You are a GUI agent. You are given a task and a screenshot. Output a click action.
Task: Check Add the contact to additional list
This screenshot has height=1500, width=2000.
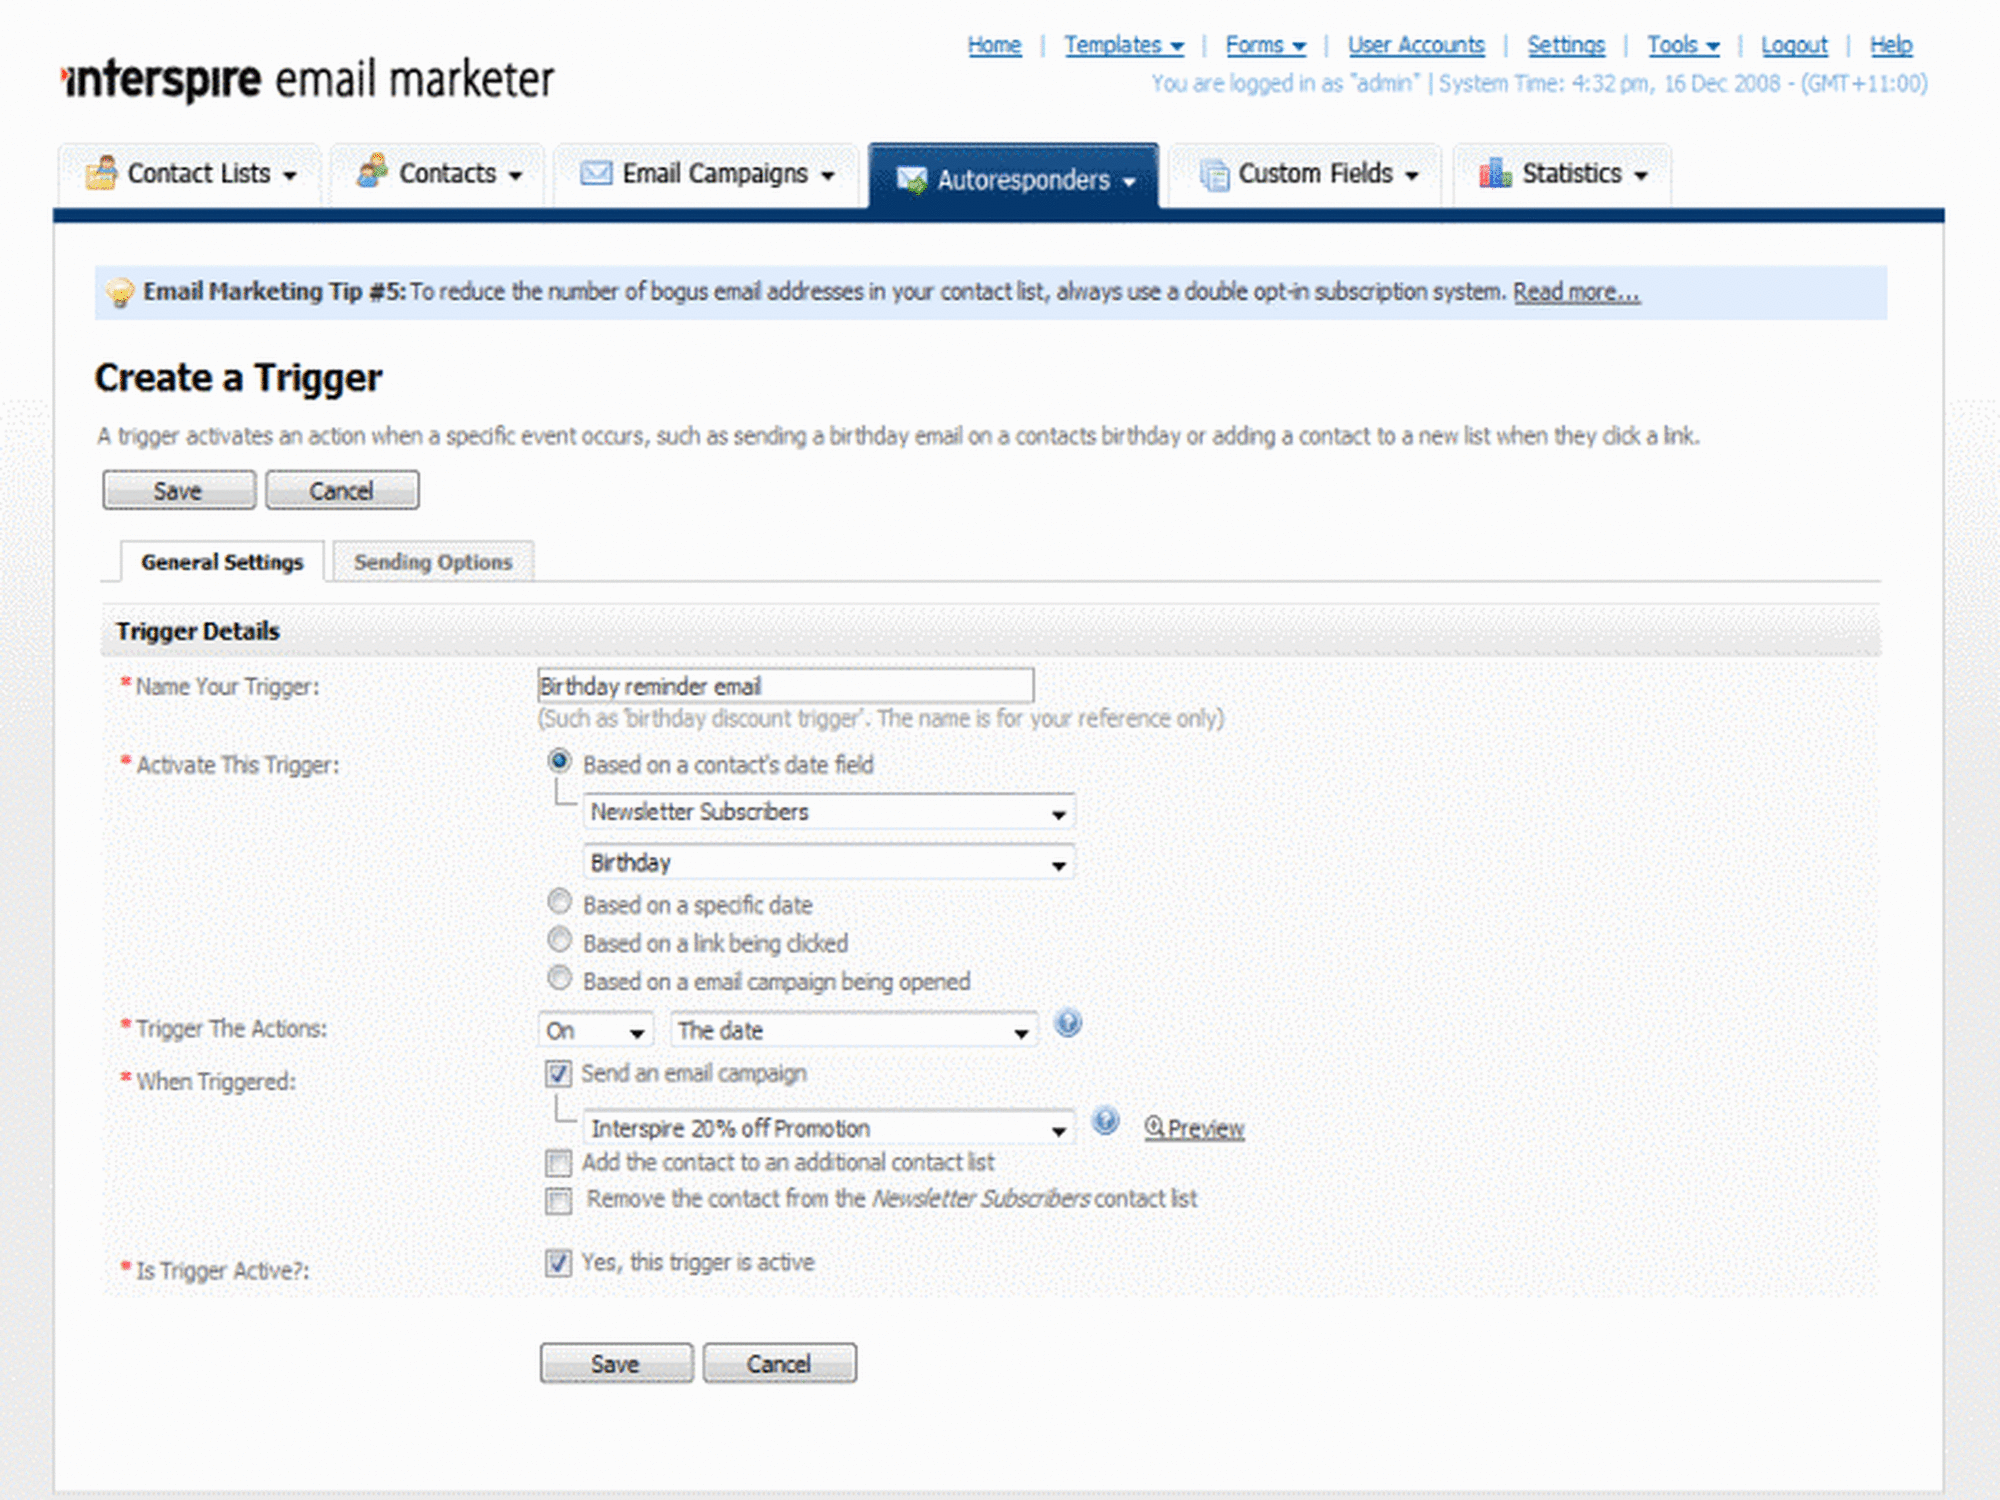click(x=558, y=1163)
